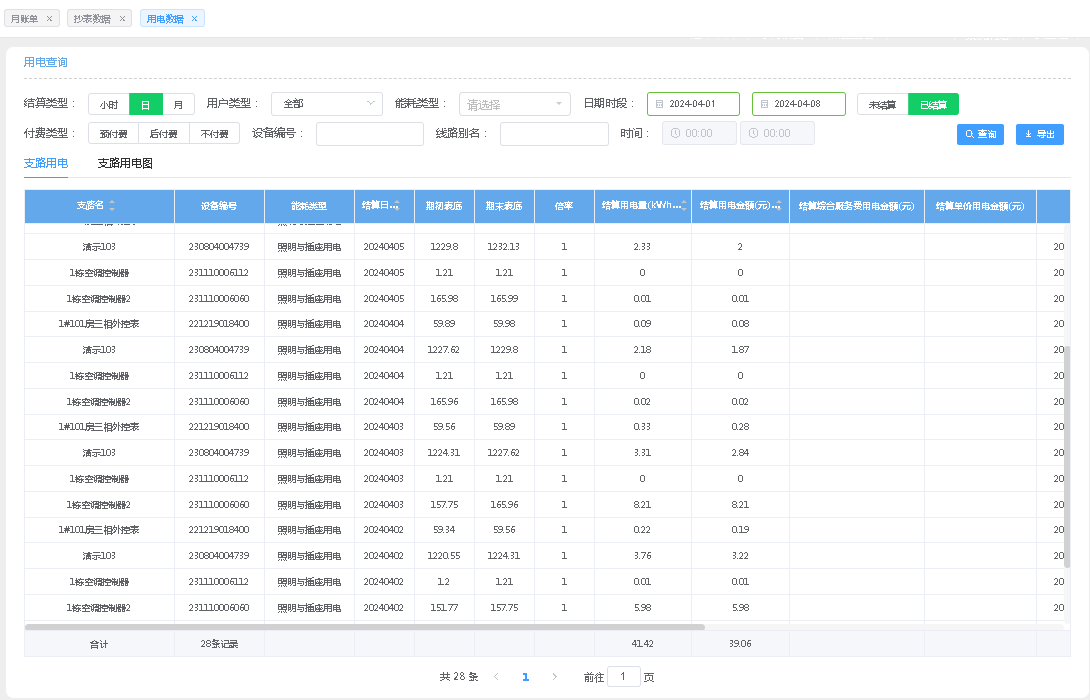Open the 用户类型 dropdown
This screenshot has width=1090, height=700.
click(326, 104)
